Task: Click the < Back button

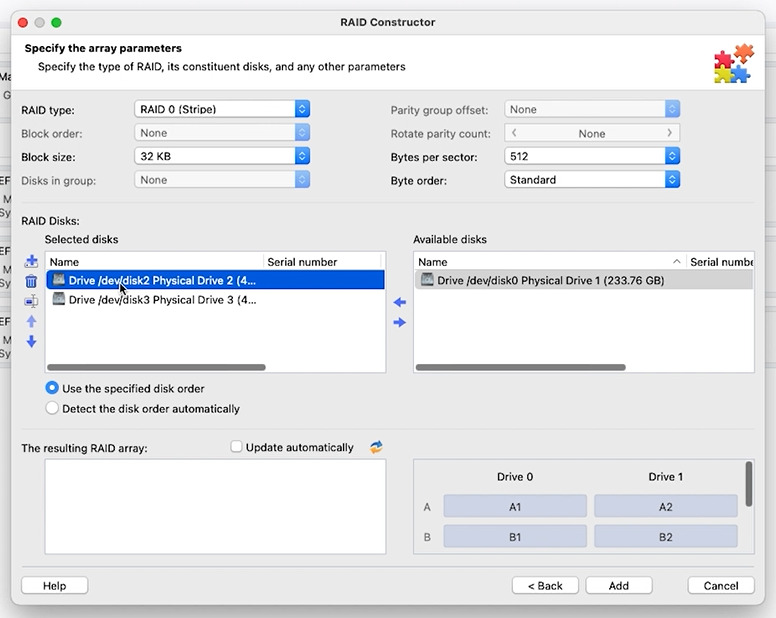Action: tap(545, 585)
